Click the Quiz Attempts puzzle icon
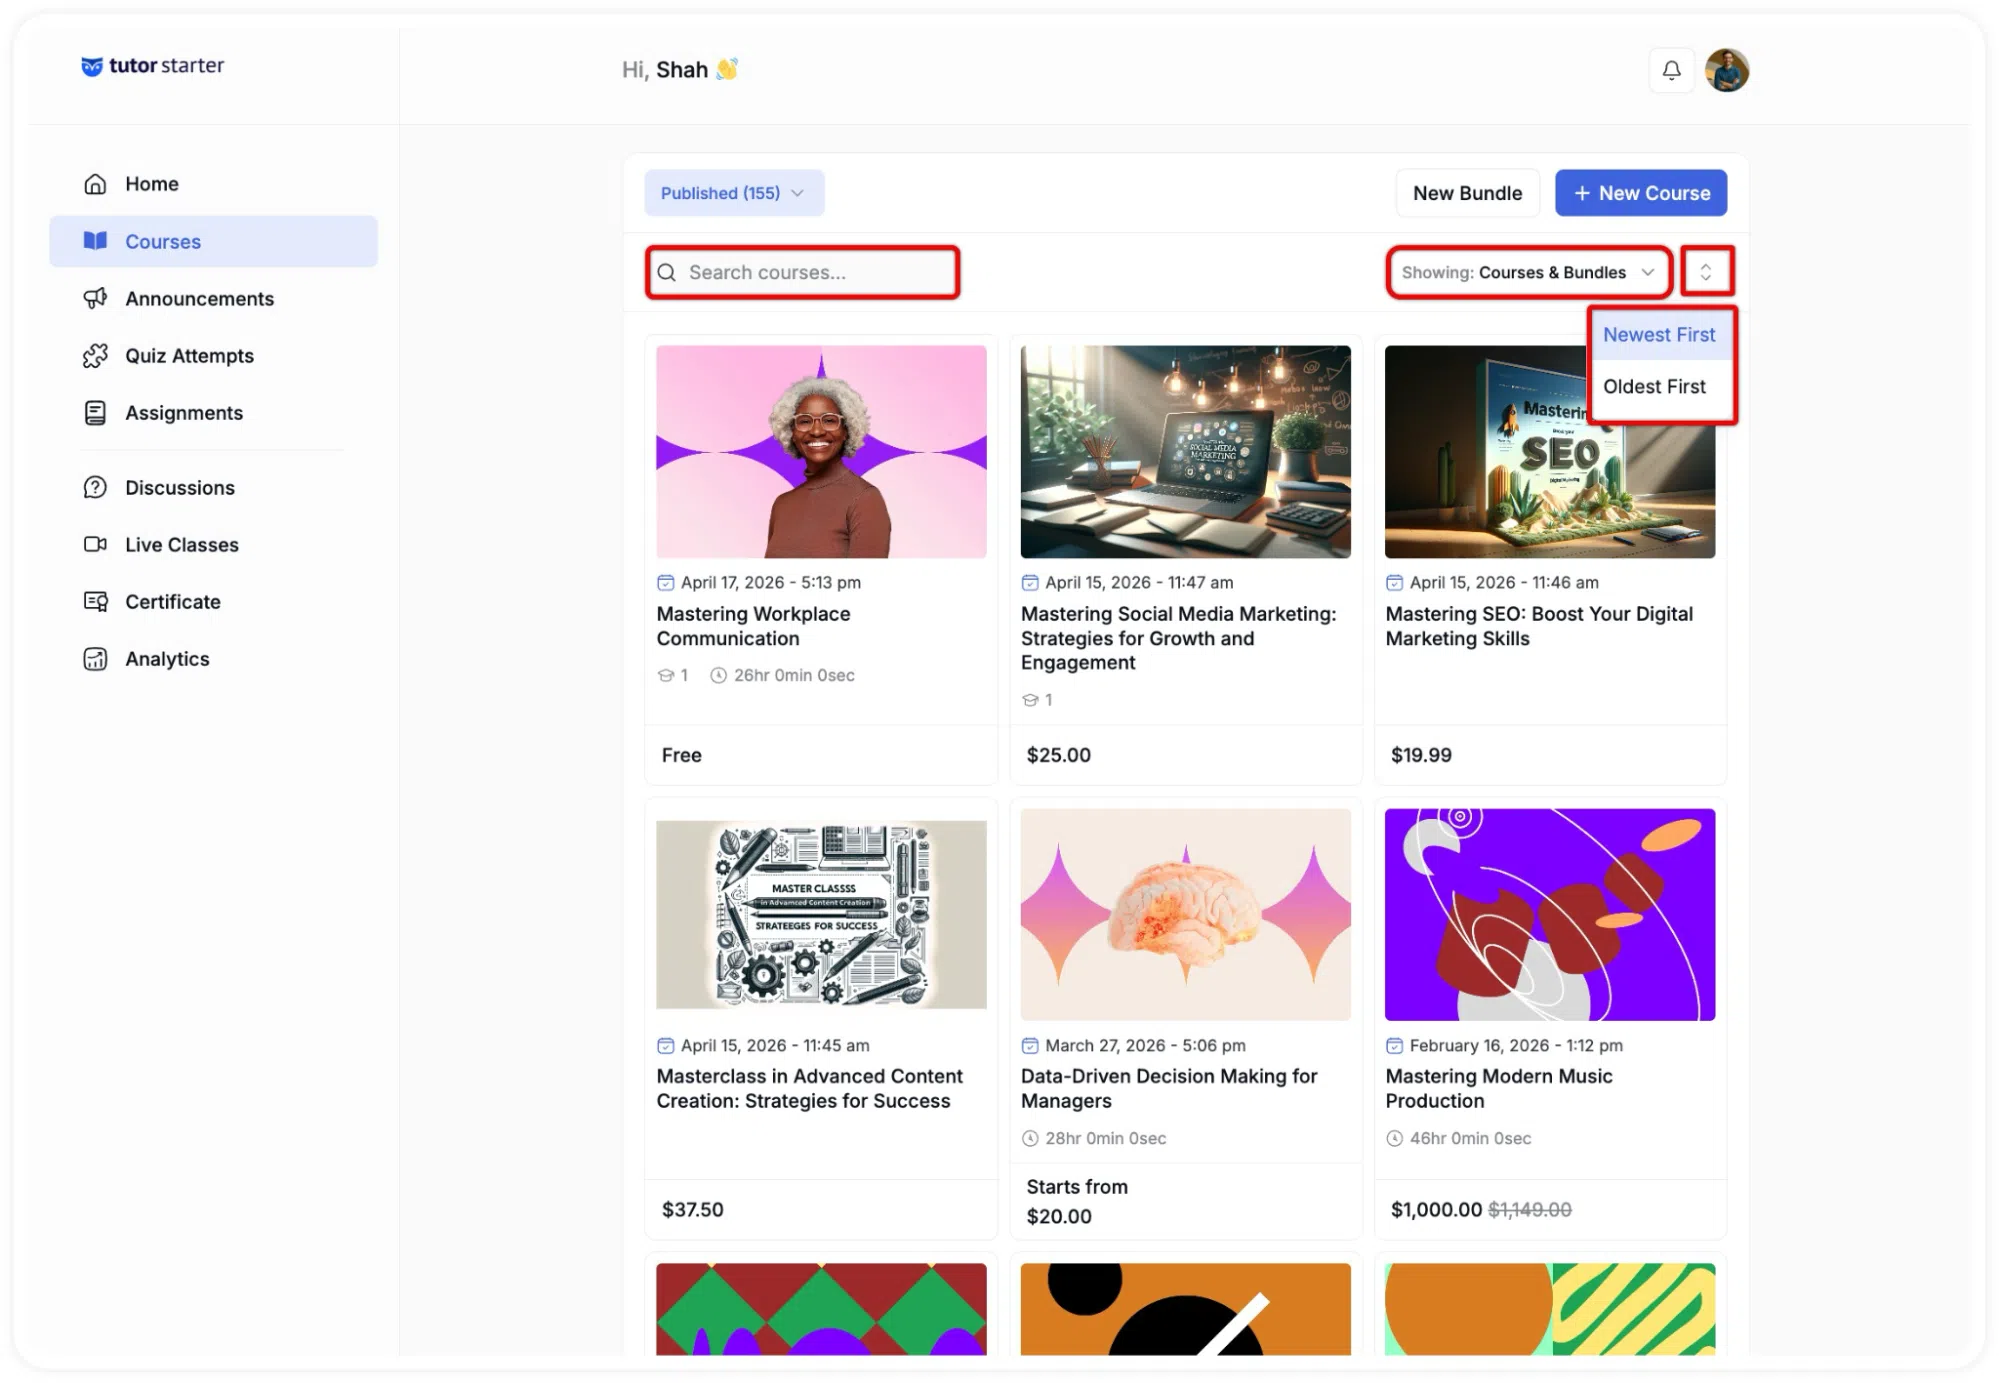This screenshot has height=1384, width=1999. coord(95,355)
